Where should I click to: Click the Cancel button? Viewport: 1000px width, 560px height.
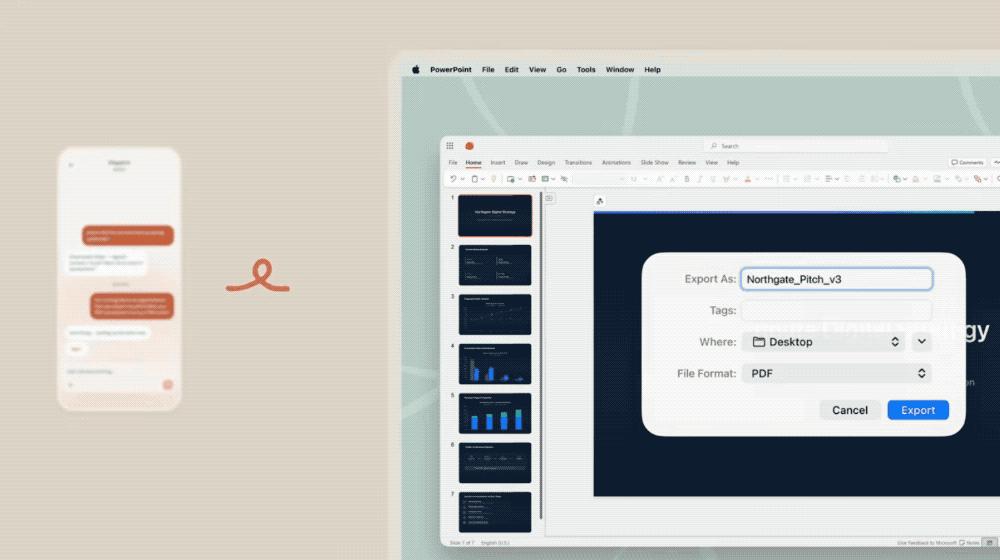[849, 410]
